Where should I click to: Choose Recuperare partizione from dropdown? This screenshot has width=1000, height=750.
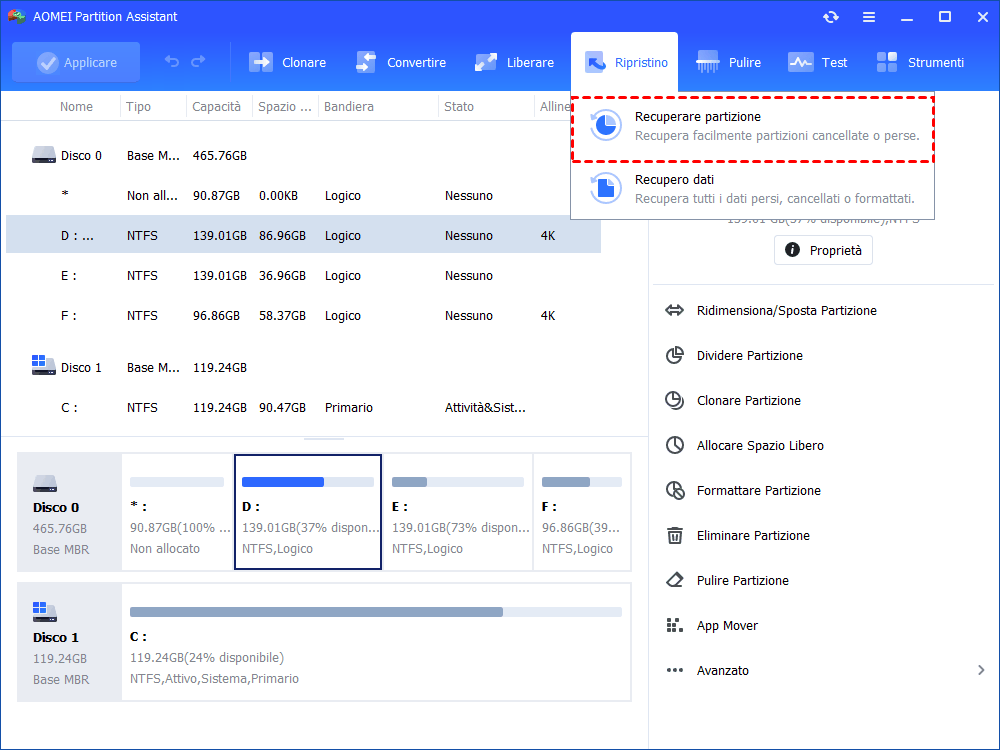point(753,129)
